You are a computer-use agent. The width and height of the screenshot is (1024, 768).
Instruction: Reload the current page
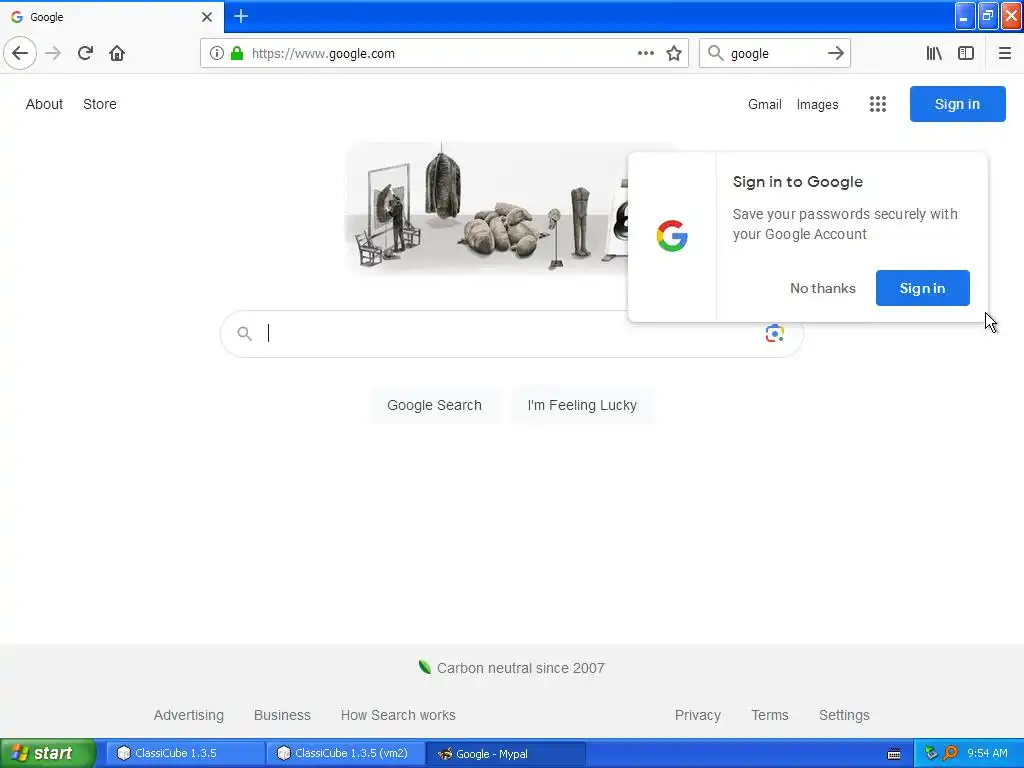point(85,53)
